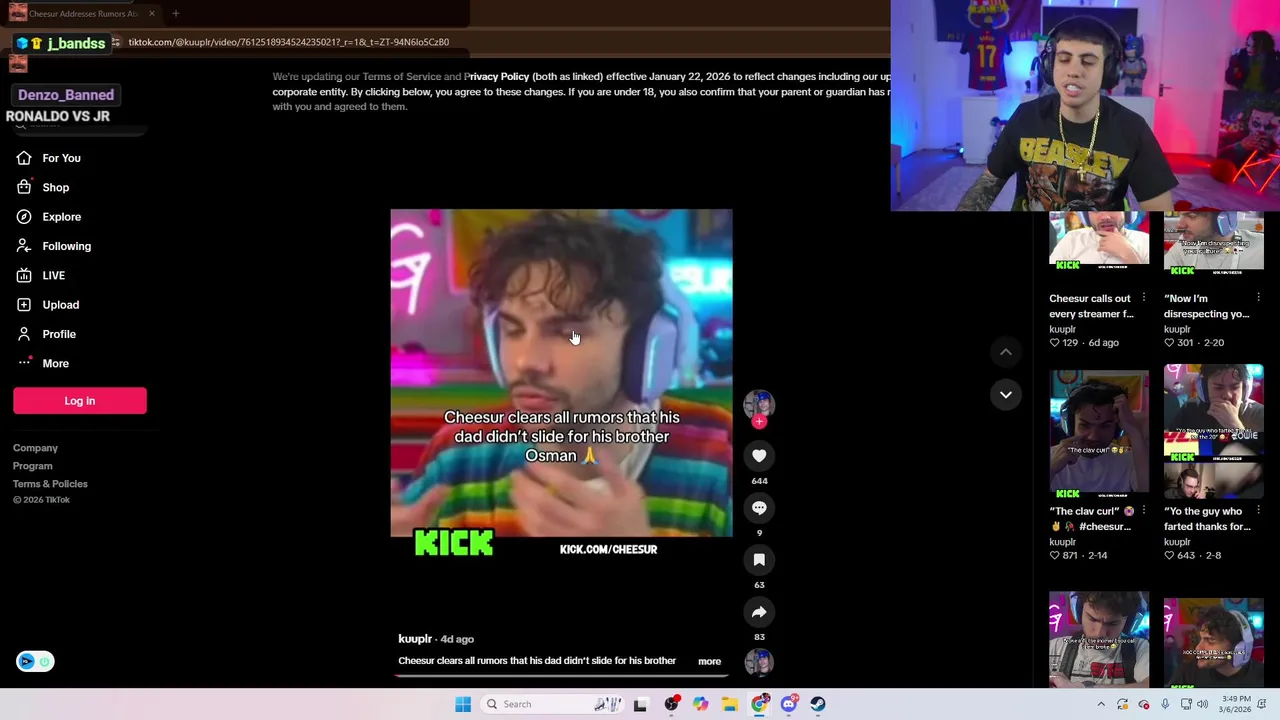1280x720 pixels.
Task: Open the taskbar clock showing 3:49 PM
Action: coord(1236,704)
